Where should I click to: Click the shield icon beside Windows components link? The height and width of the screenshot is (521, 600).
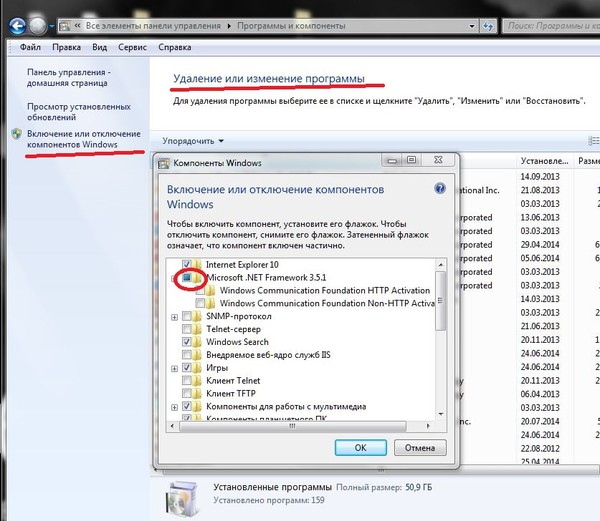pos(16,134)
